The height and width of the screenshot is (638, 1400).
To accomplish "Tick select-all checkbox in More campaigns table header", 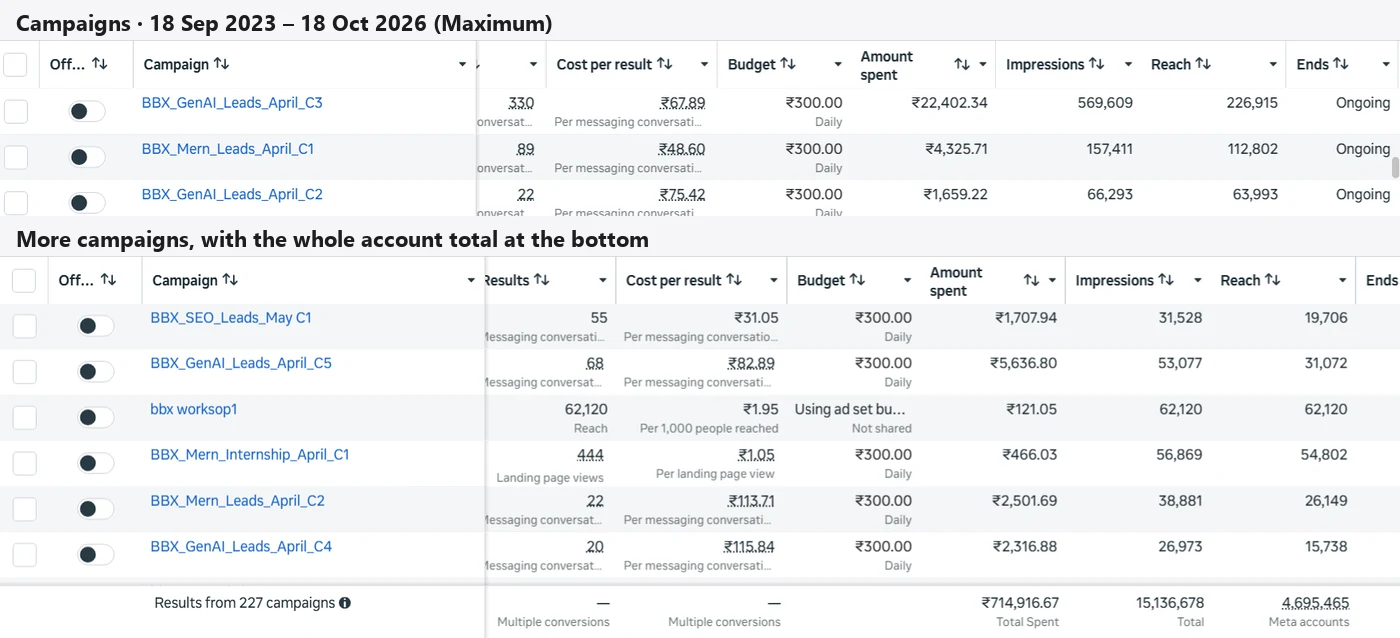I will coord(24,281).
